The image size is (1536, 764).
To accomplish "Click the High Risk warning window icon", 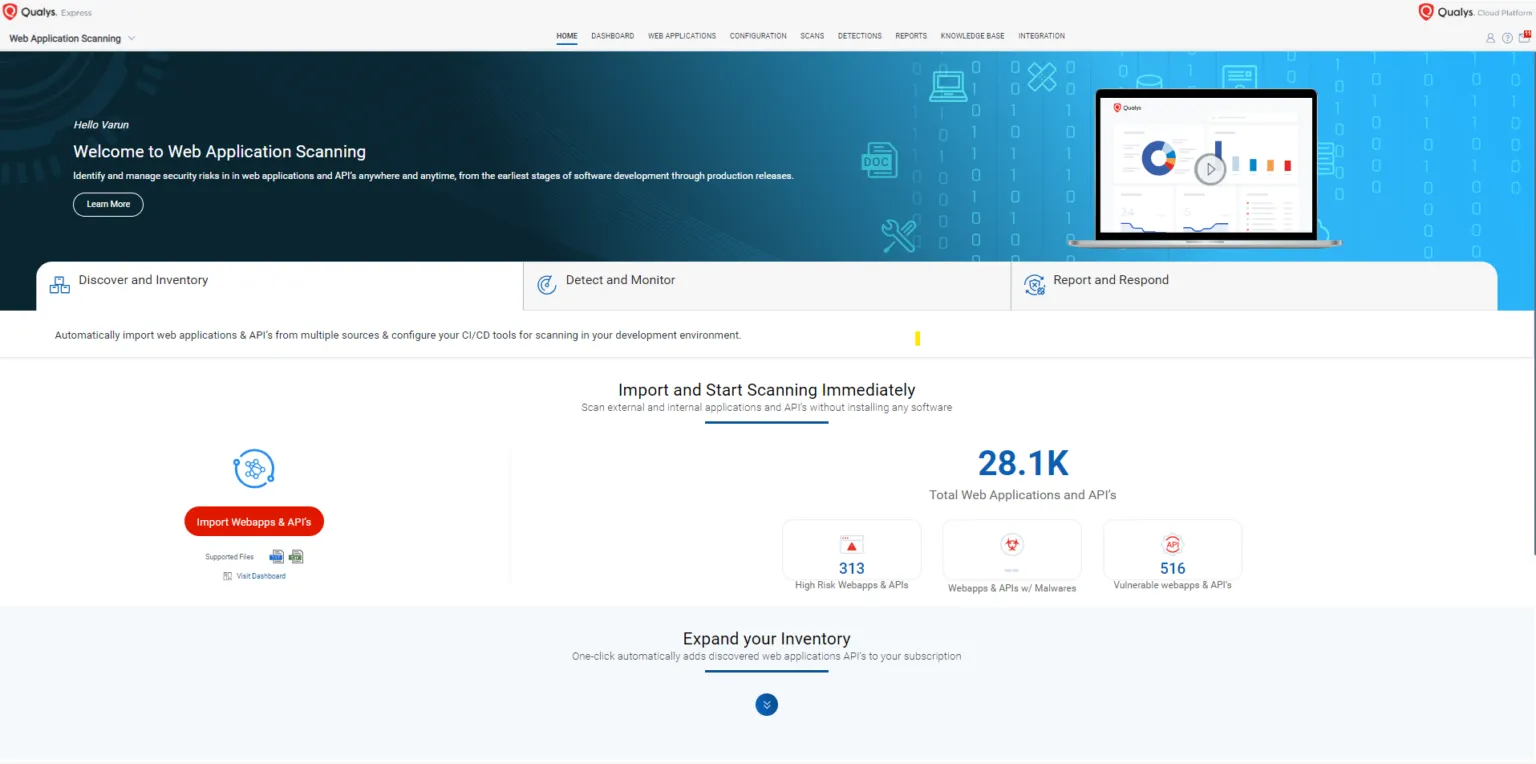I will tap(851, 544).
